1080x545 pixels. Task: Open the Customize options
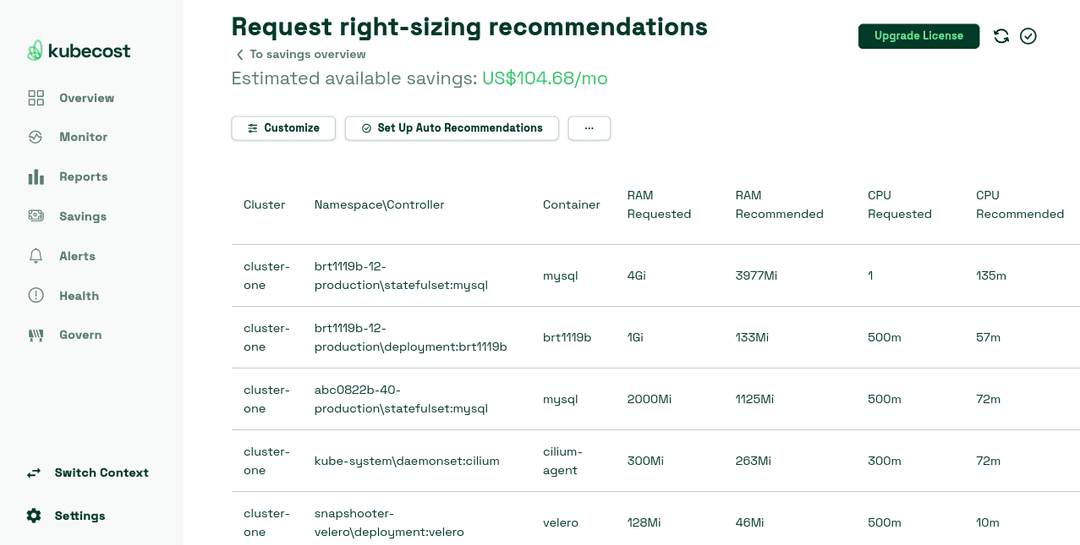(x=283, y=128)
